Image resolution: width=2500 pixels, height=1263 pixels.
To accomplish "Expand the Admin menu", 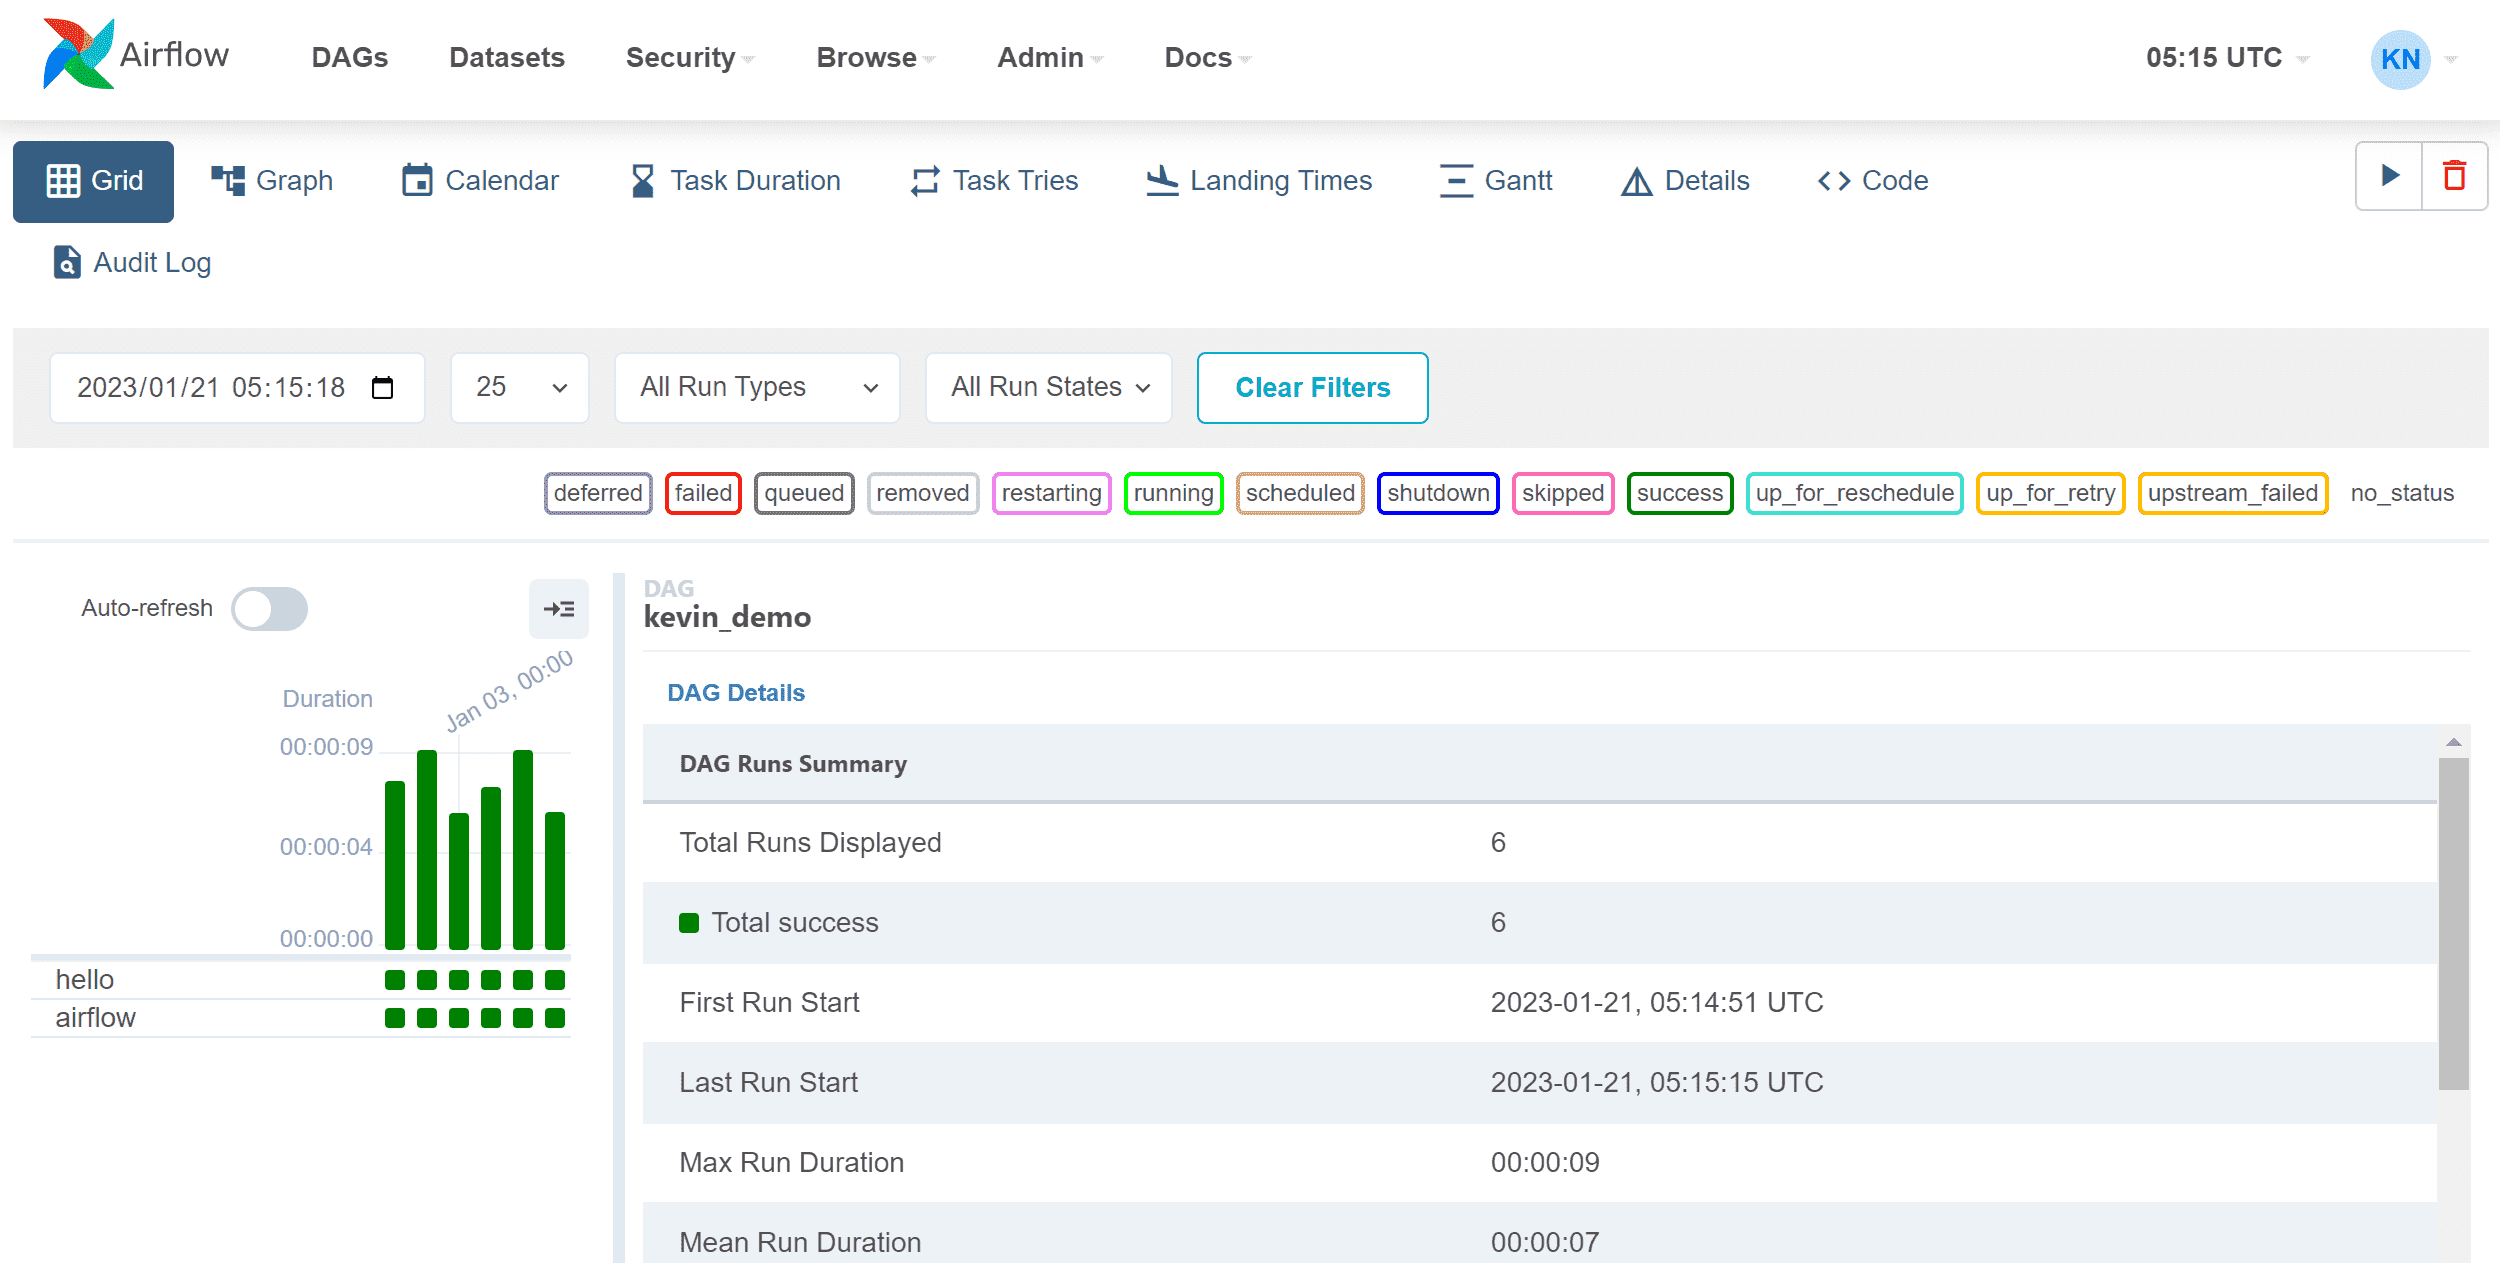I will 1049,58.
